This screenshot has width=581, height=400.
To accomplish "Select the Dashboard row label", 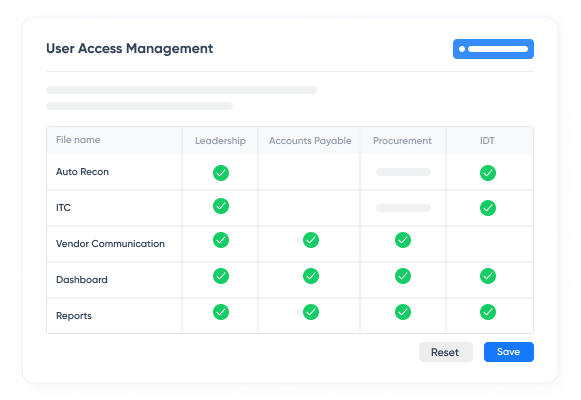I will click(82, 280).
